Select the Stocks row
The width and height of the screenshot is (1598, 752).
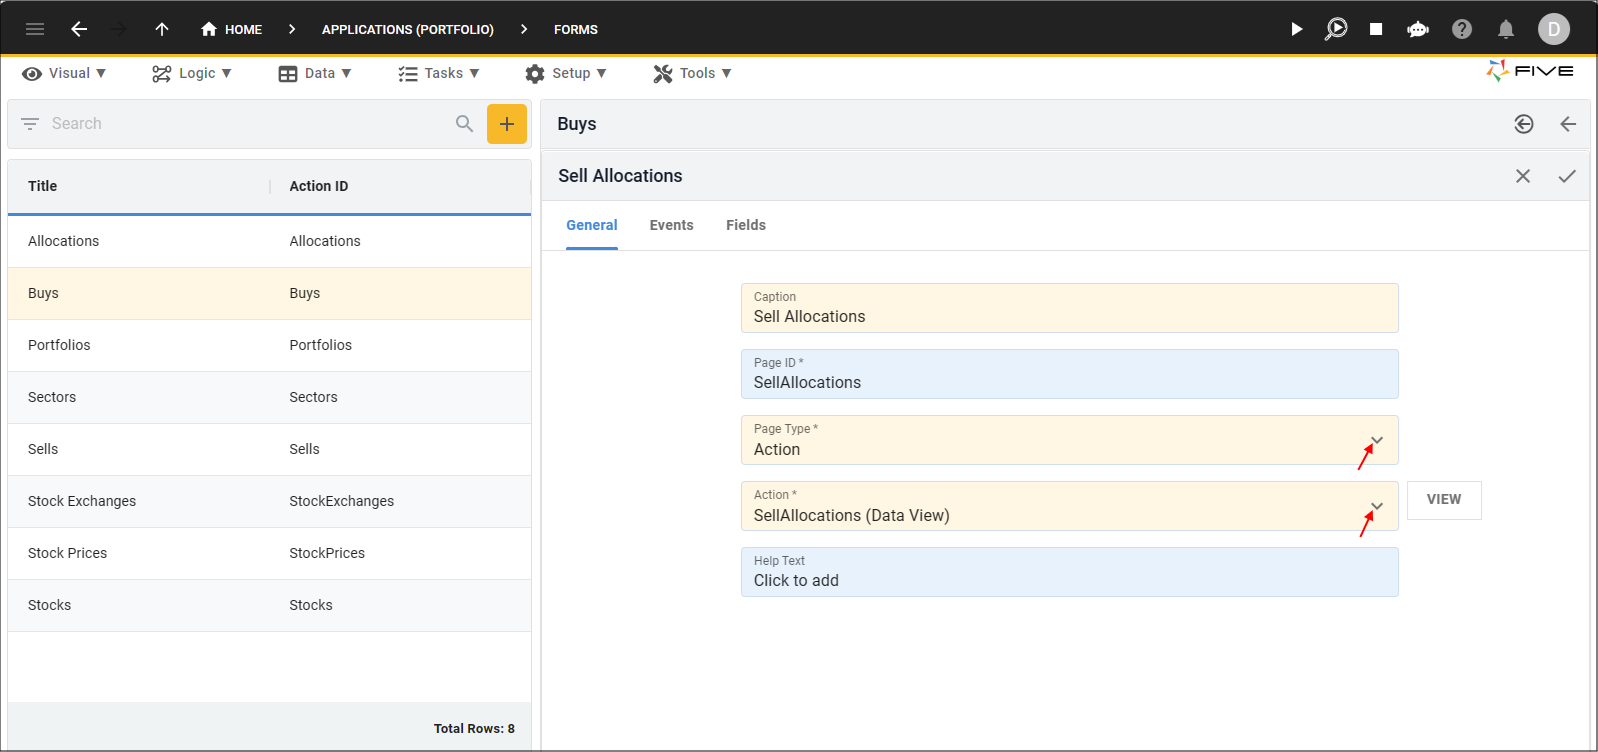[x=269, y=605]
